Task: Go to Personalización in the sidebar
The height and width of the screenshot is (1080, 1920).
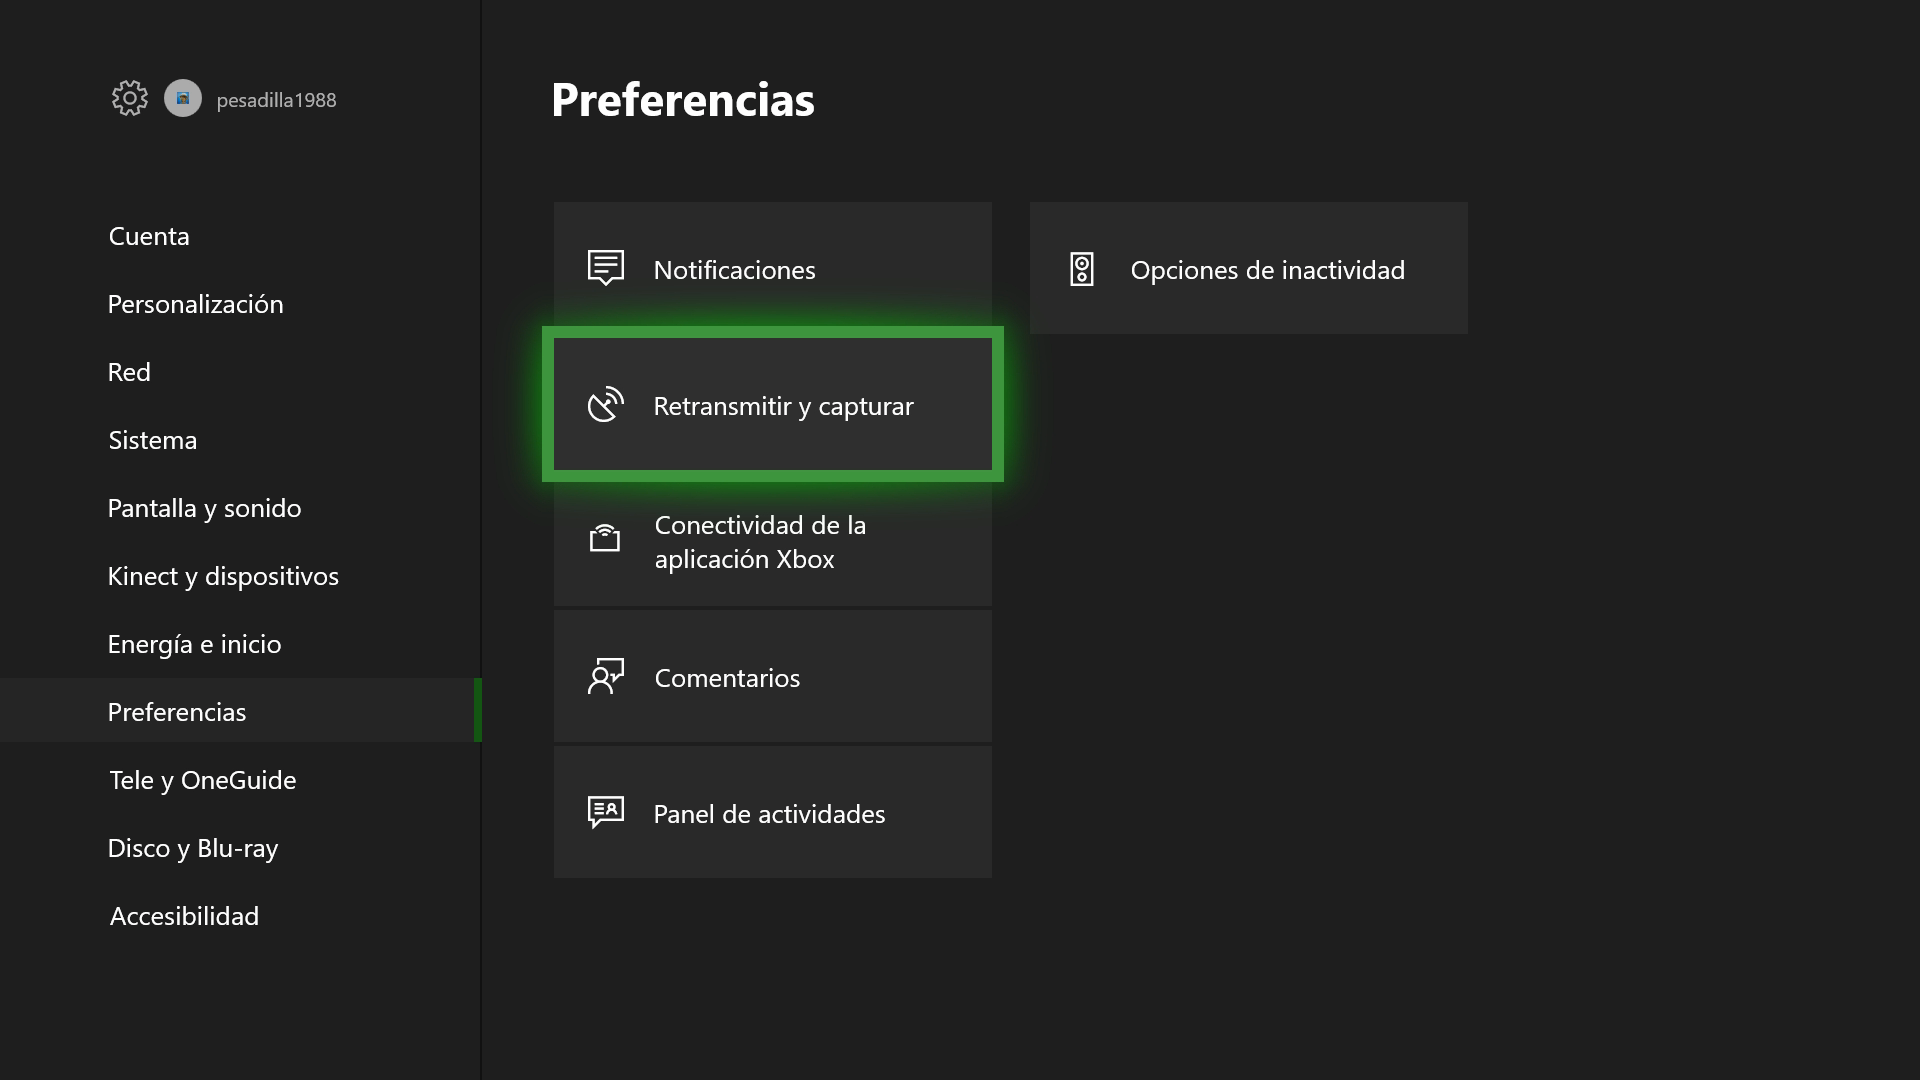Action: pyautogui.click(x=196, y=304)
